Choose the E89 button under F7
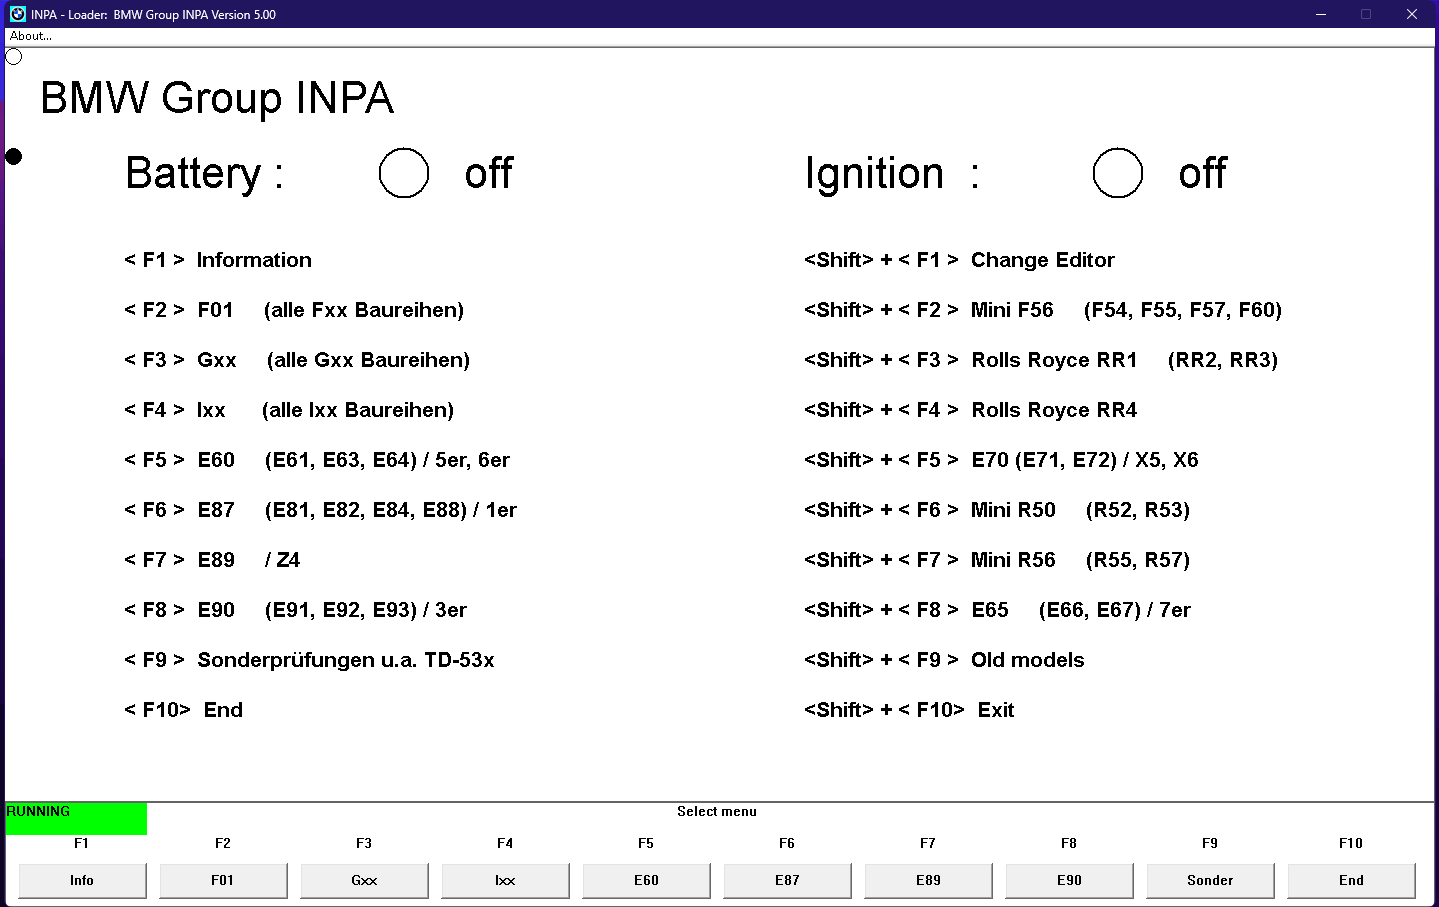1439x907 pixels. tap(928, 880)
